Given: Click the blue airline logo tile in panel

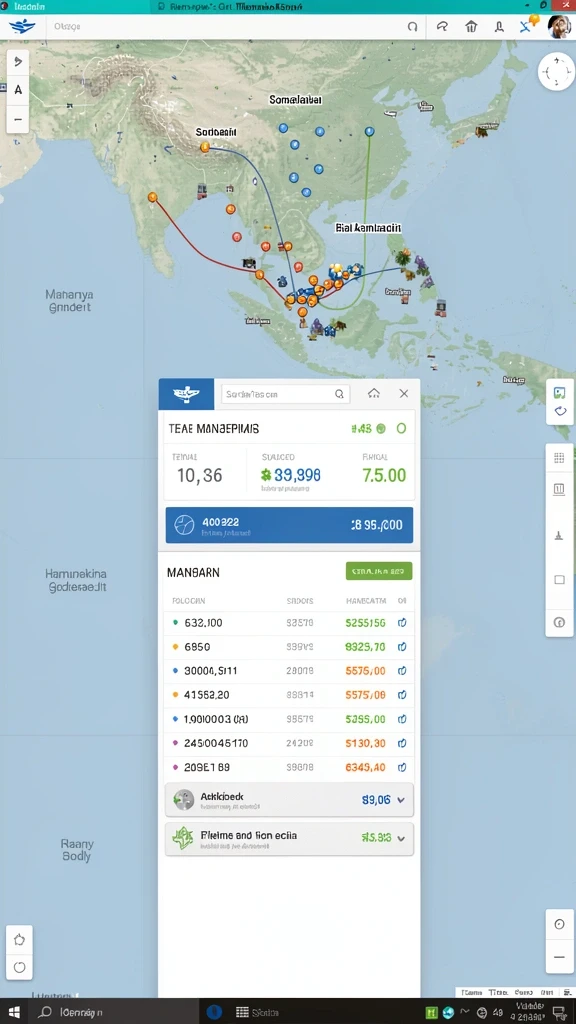Looking at the screenshot, I should click(186, 394).
